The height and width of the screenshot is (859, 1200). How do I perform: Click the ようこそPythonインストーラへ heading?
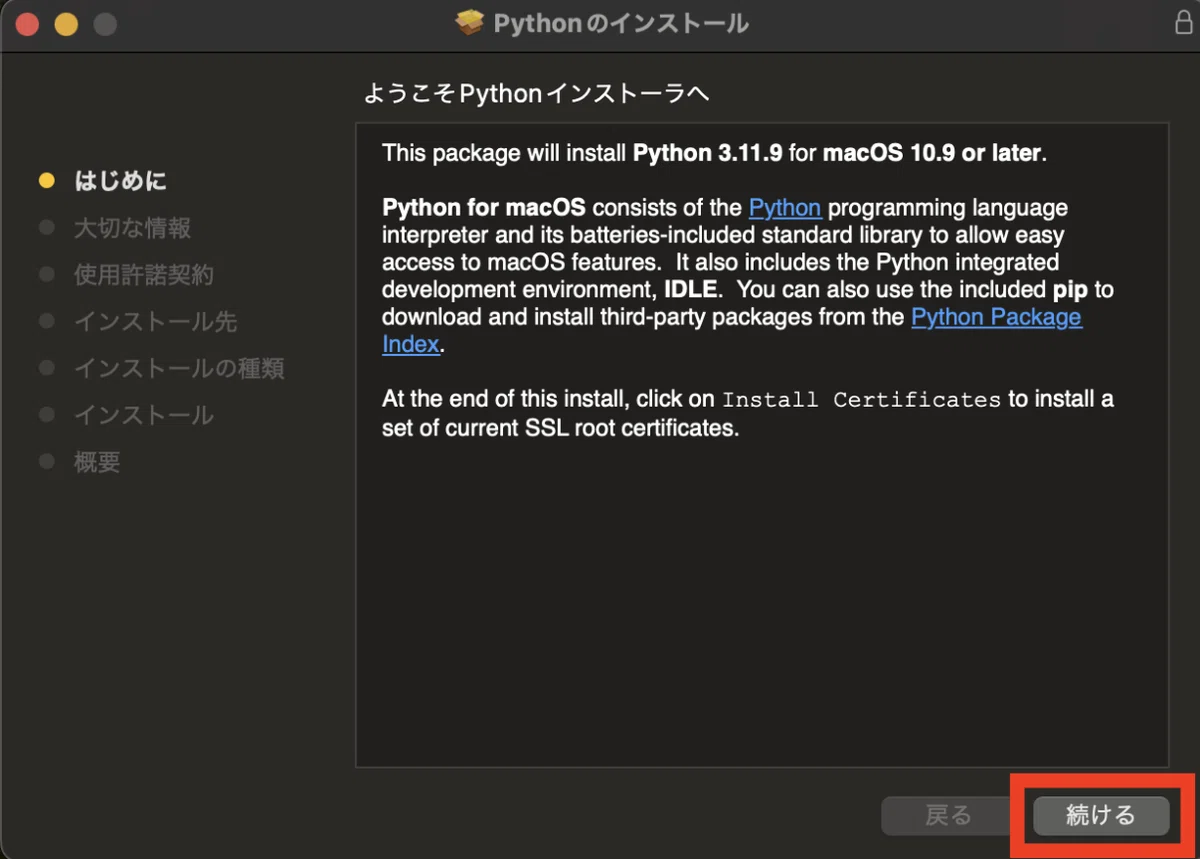(536, 94)
